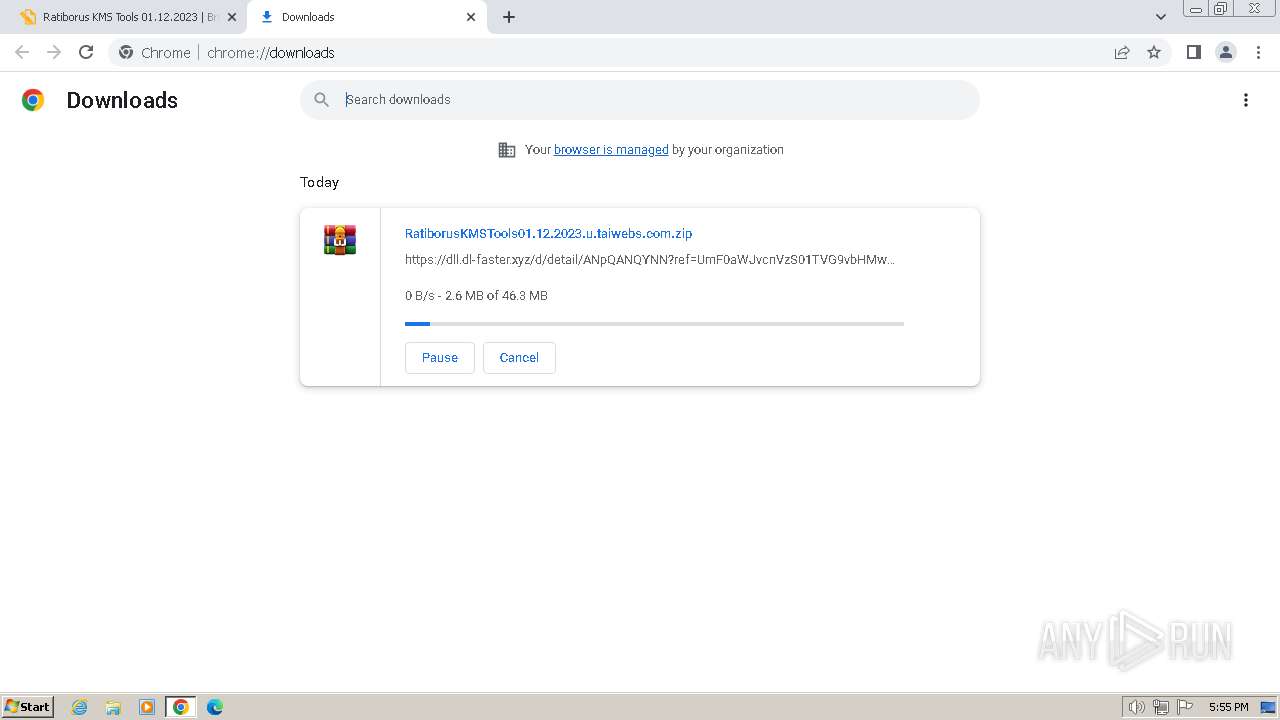Toggle the side panel
Viewport: 1280px width, 720px height.
[1193, 52]
